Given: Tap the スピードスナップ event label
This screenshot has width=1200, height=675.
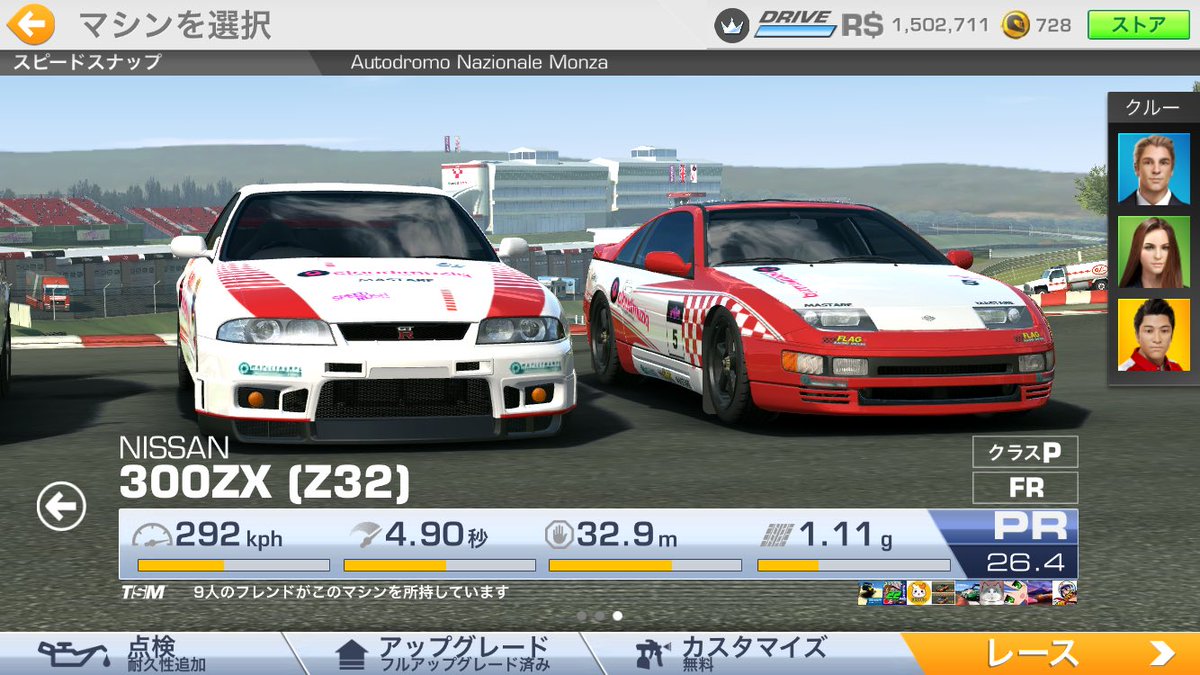Looking at the screenshot, I should point(87,62).
